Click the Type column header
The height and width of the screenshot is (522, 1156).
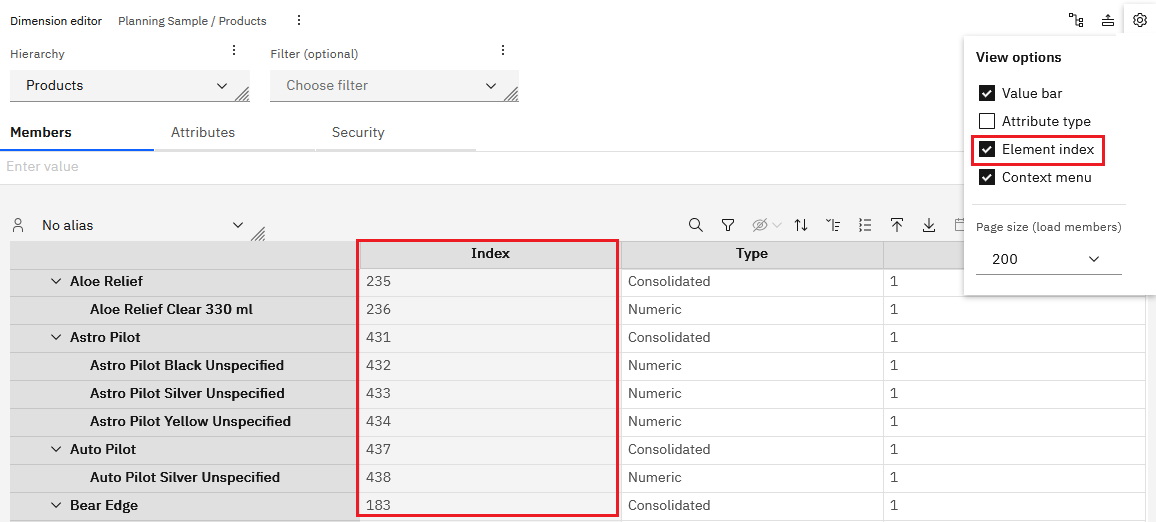[x=752, y=254]
